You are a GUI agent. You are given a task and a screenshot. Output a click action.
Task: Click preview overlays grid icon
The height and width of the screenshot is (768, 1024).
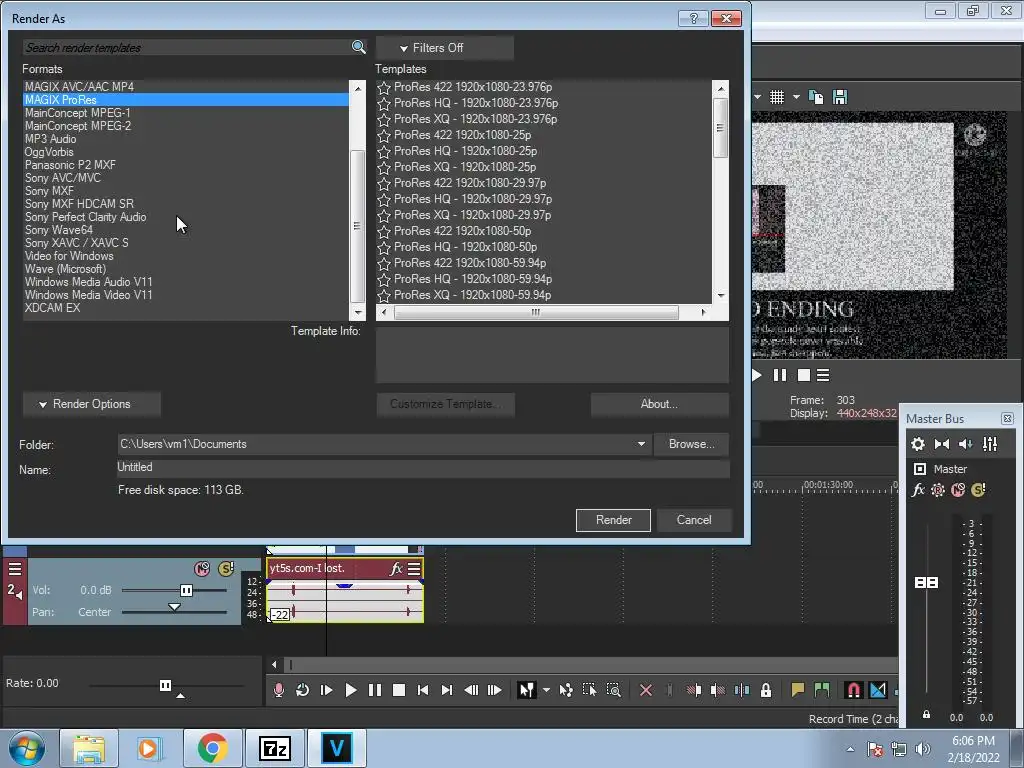(x=776, y=97)
